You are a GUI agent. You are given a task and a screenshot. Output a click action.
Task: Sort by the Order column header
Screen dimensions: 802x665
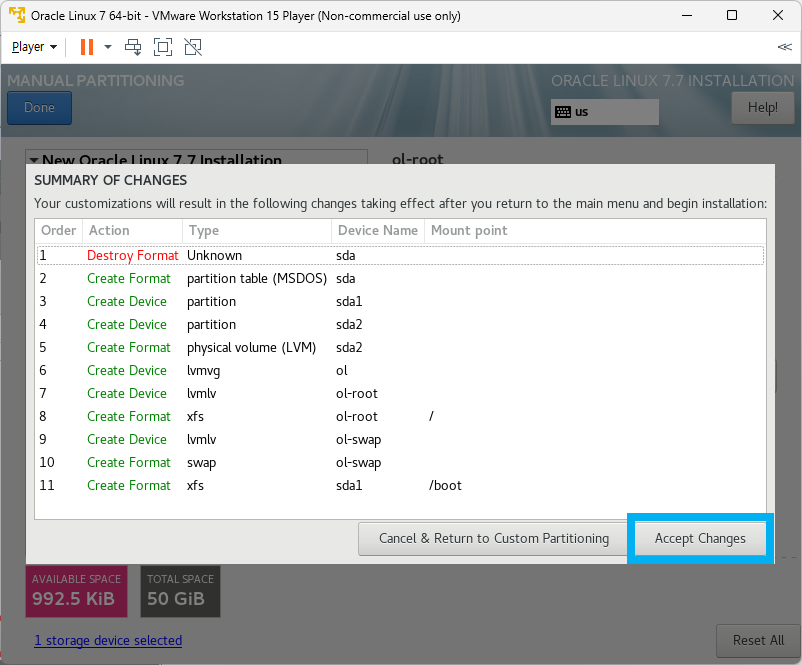point(58,231)
